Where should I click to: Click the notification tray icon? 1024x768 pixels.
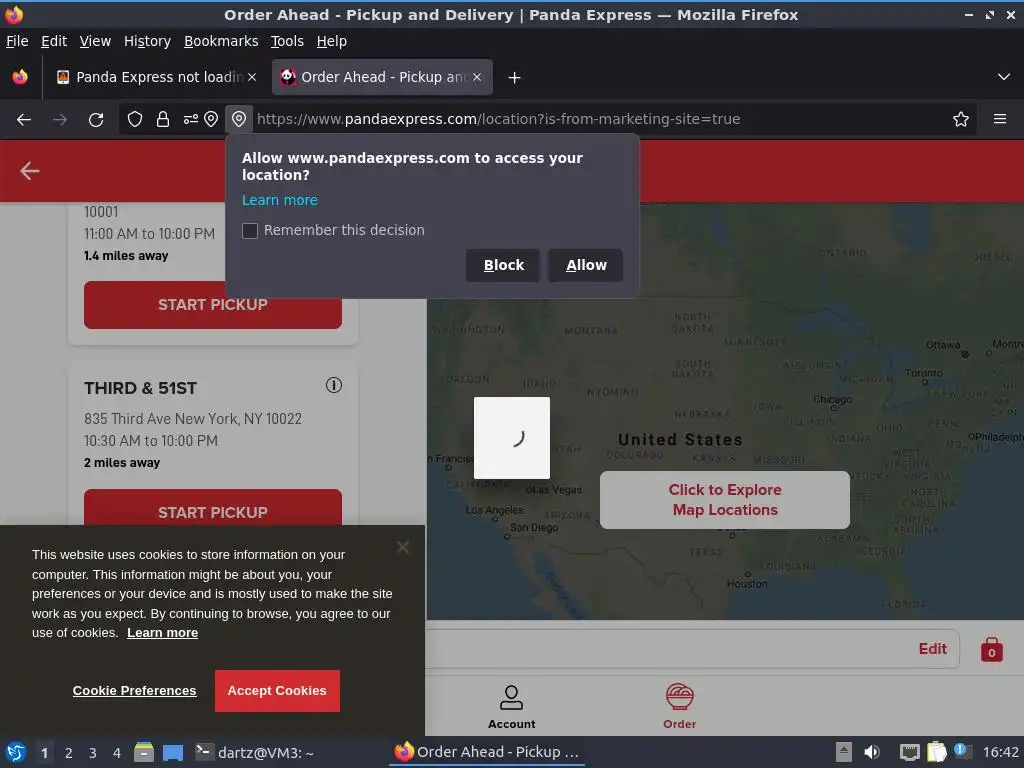click(x=961, y=751)
